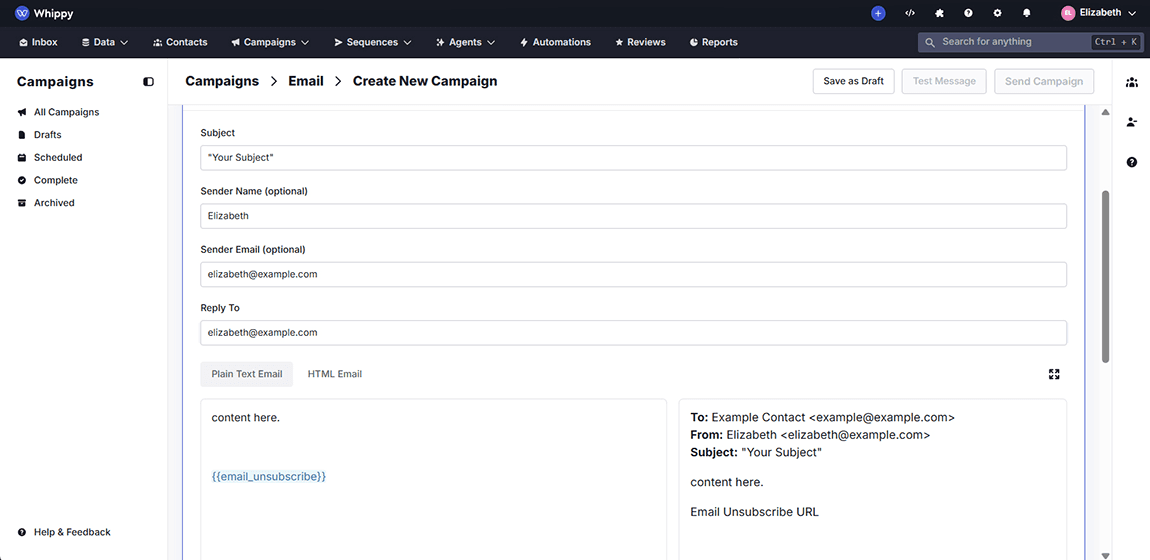Image resolution: width=1150 pixels, height=560 pixels.
Task: Open the settings gear icon
Action: point(997,13)
